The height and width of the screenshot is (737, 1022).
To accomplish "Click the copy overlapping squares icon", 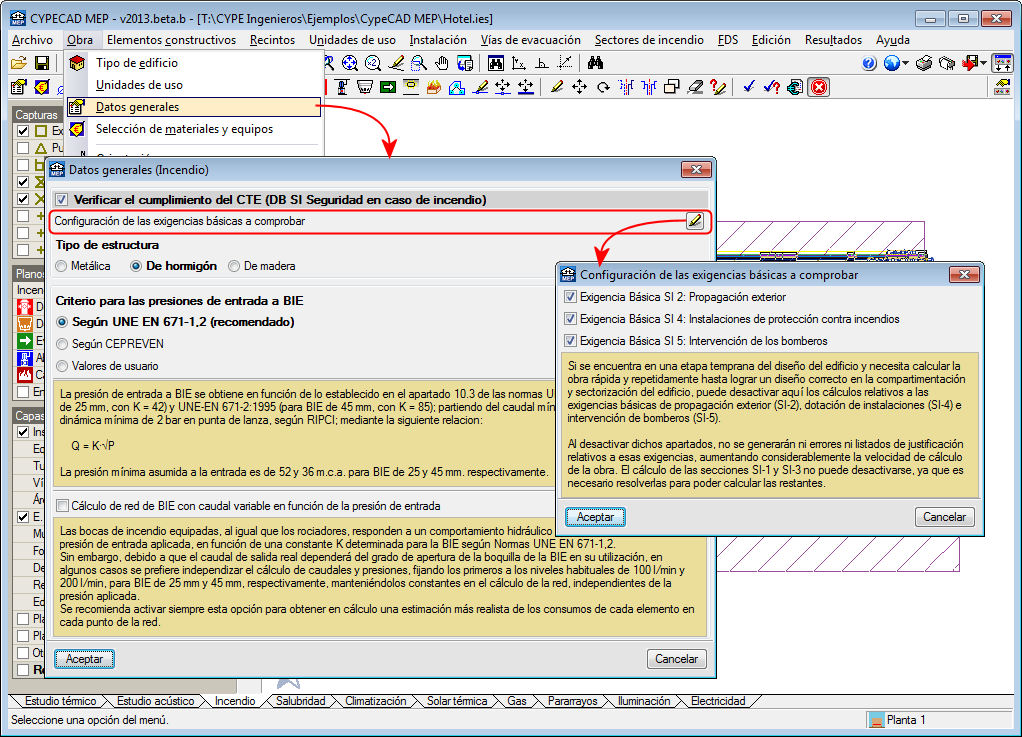I will coord(671,87).
